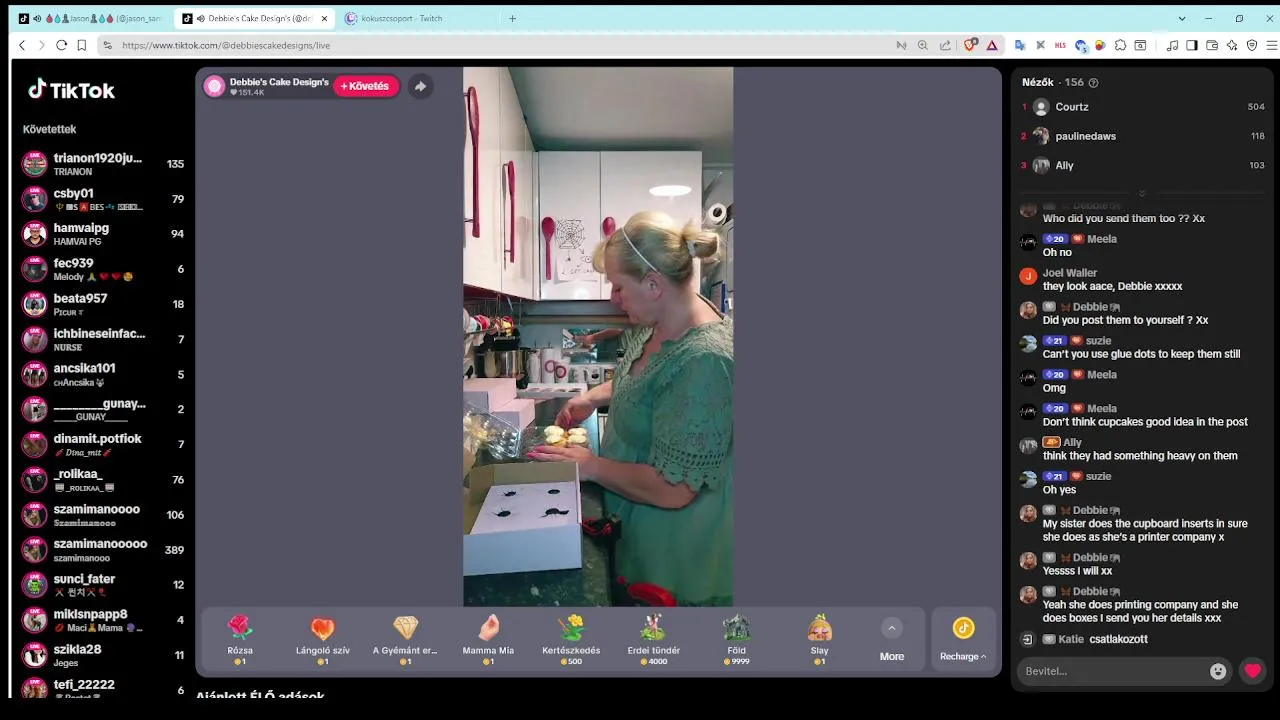Screen dimensions: 1280x720
Task: Open Debbie's Cake Design's profile avatar
Action: [x=214, y=86]
